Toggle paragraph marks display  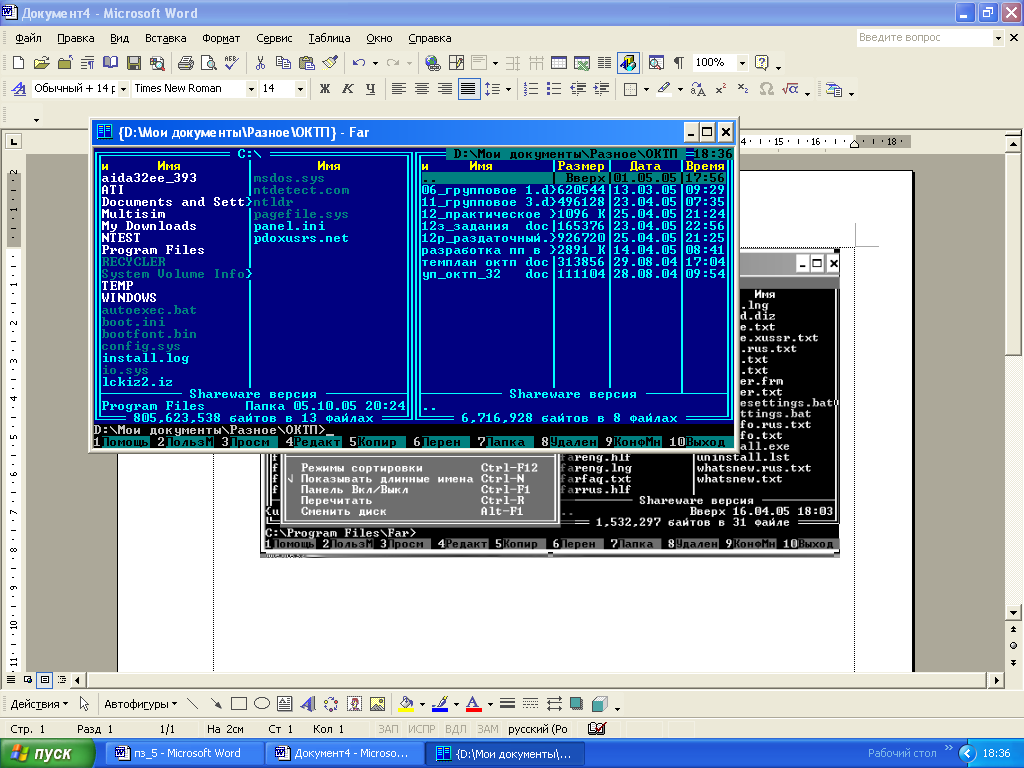coord(679,63)
